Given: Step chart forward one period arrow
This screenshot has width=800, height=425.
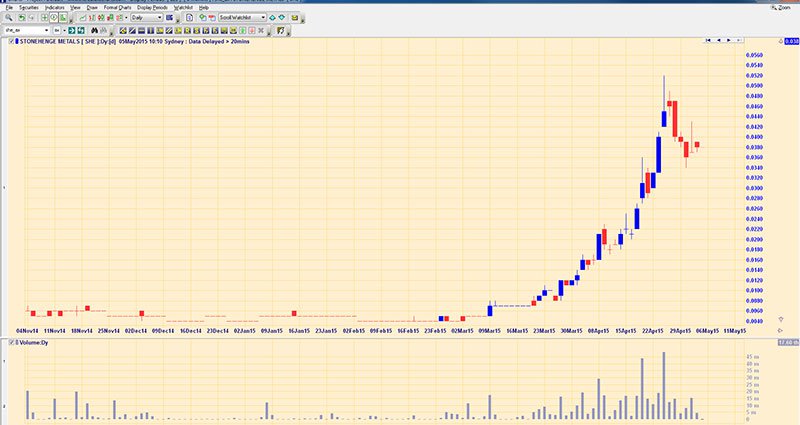Looking at the screenshot, I should pos(729,40).
